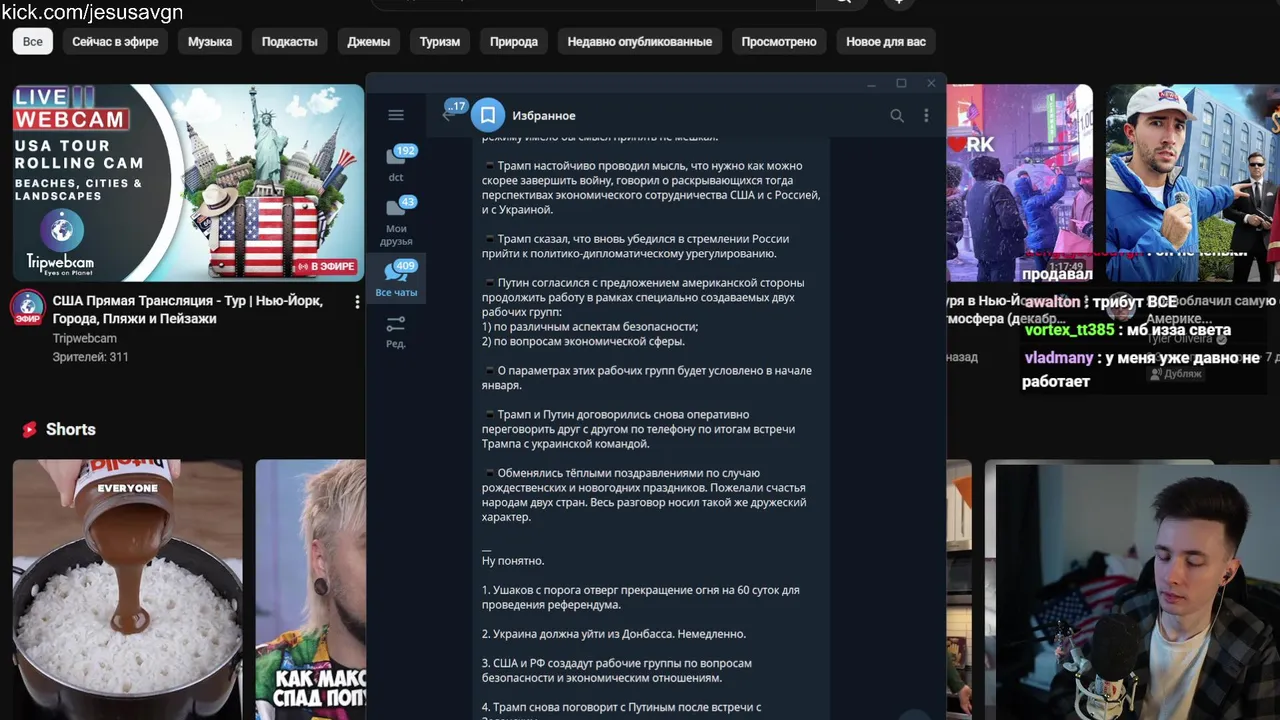The height and width of the screenshot is (720, 1280).
Task: Open Telegram chat options menu
Action: [x=926, y=116]
